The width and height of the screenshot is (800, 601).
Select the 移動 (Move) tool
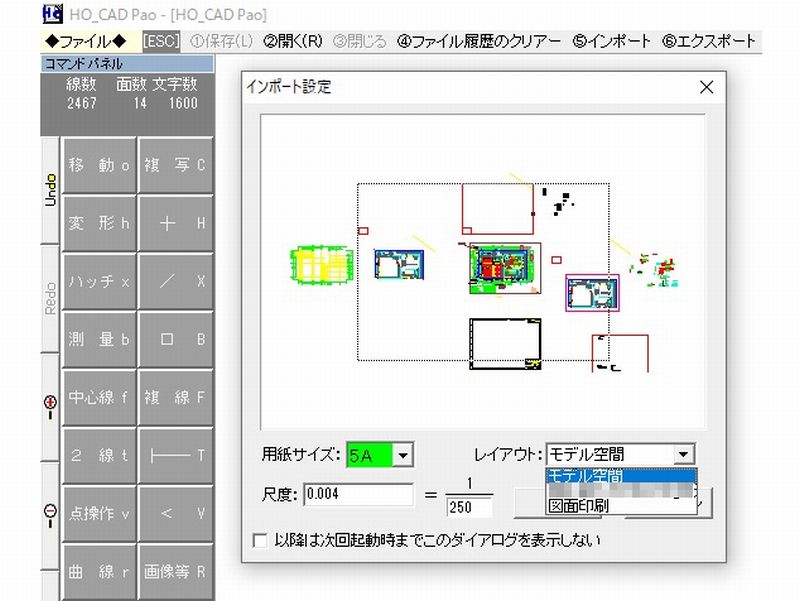pos(99,164)
